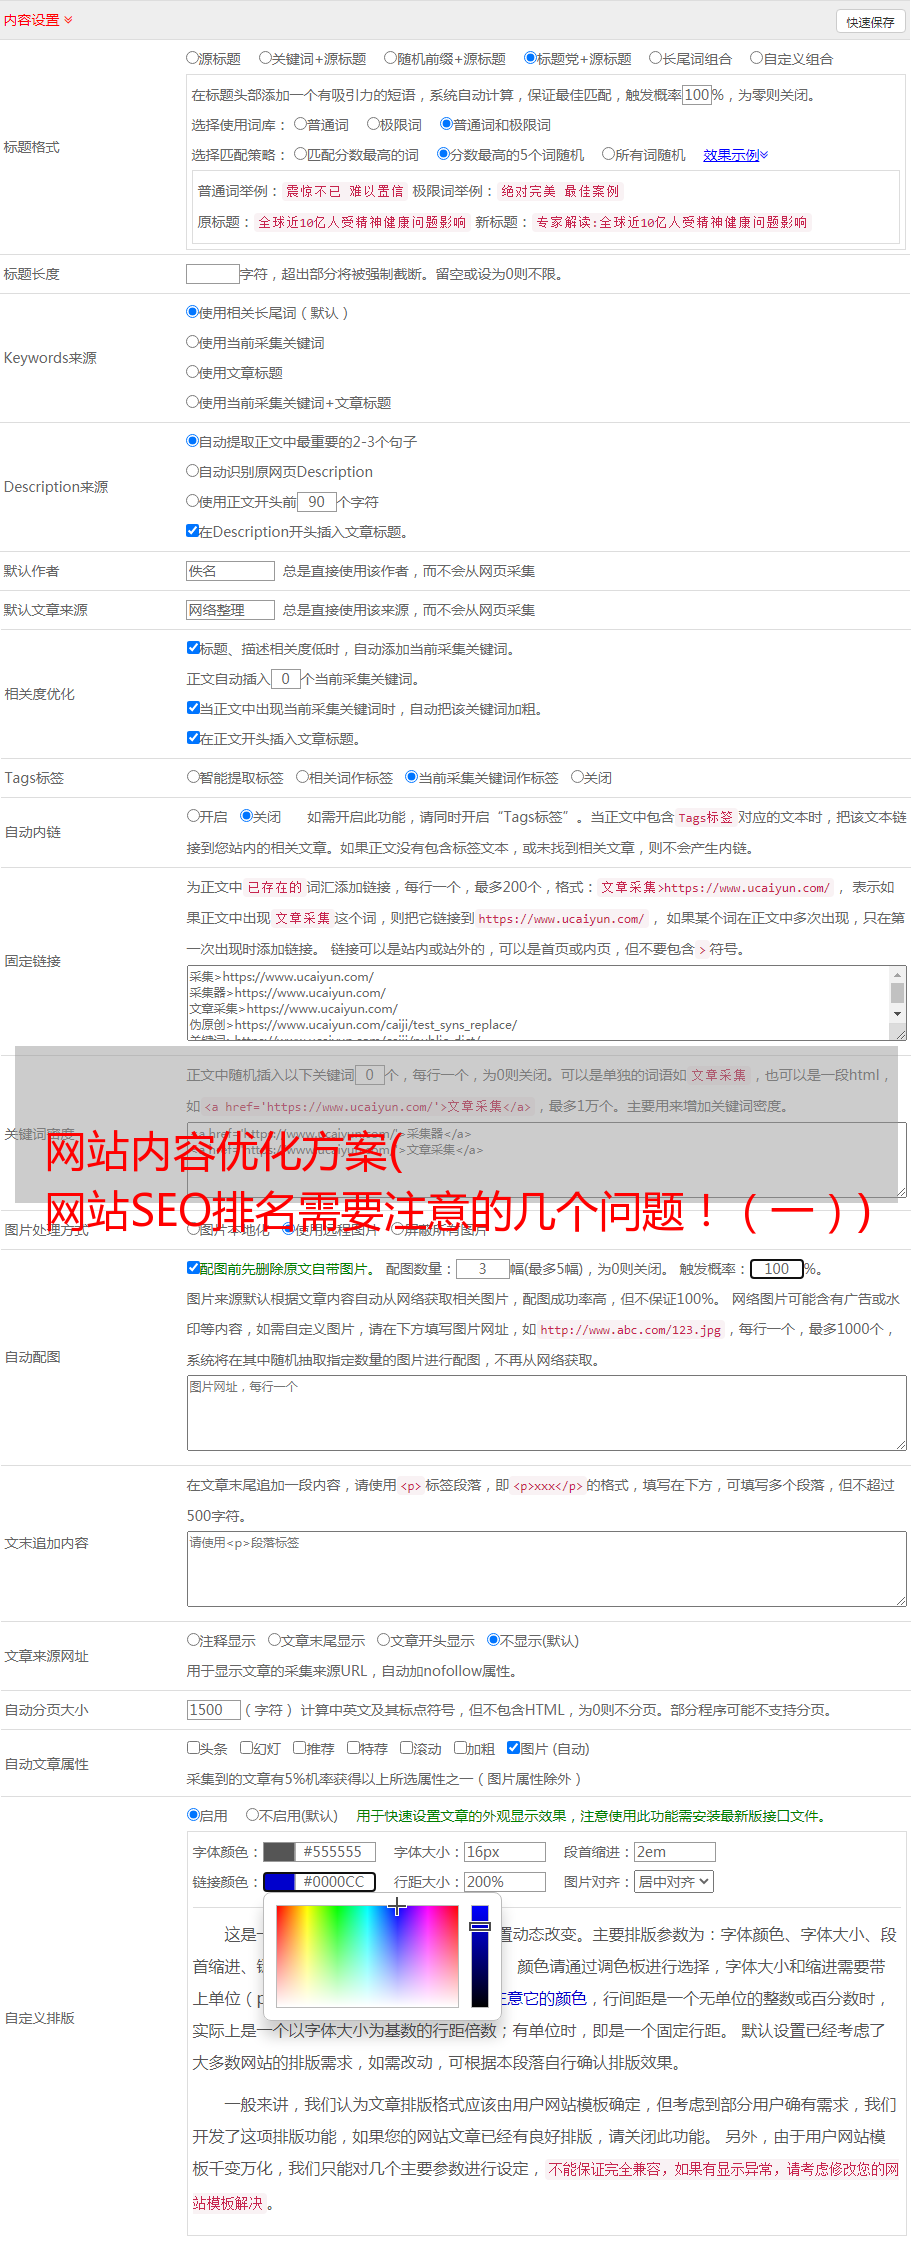912x2249 pixels.
Task: Click the 默认文章来源 input field
Action: (230, 610)
